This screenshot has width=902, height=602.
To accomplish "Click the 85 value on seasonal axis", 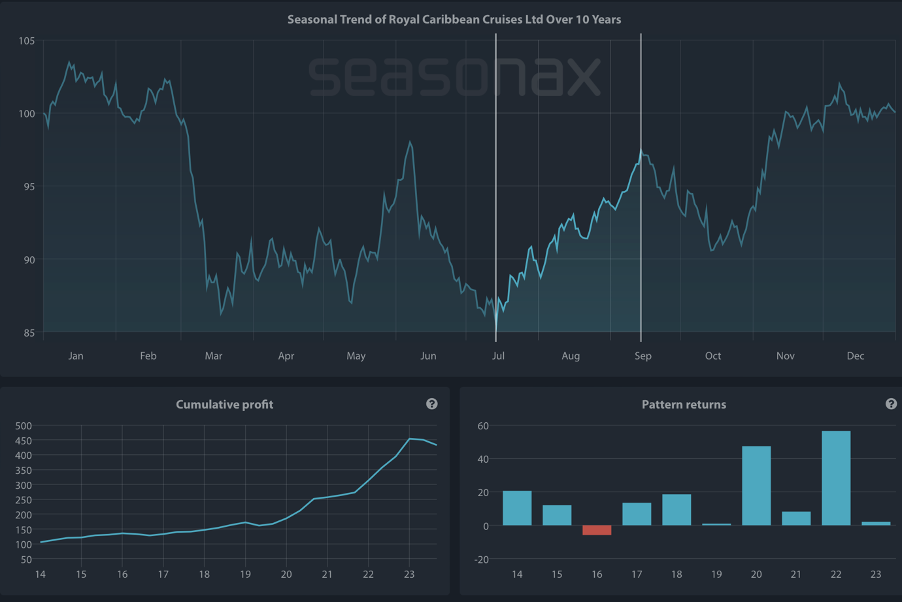I will [x=29, y=333].
